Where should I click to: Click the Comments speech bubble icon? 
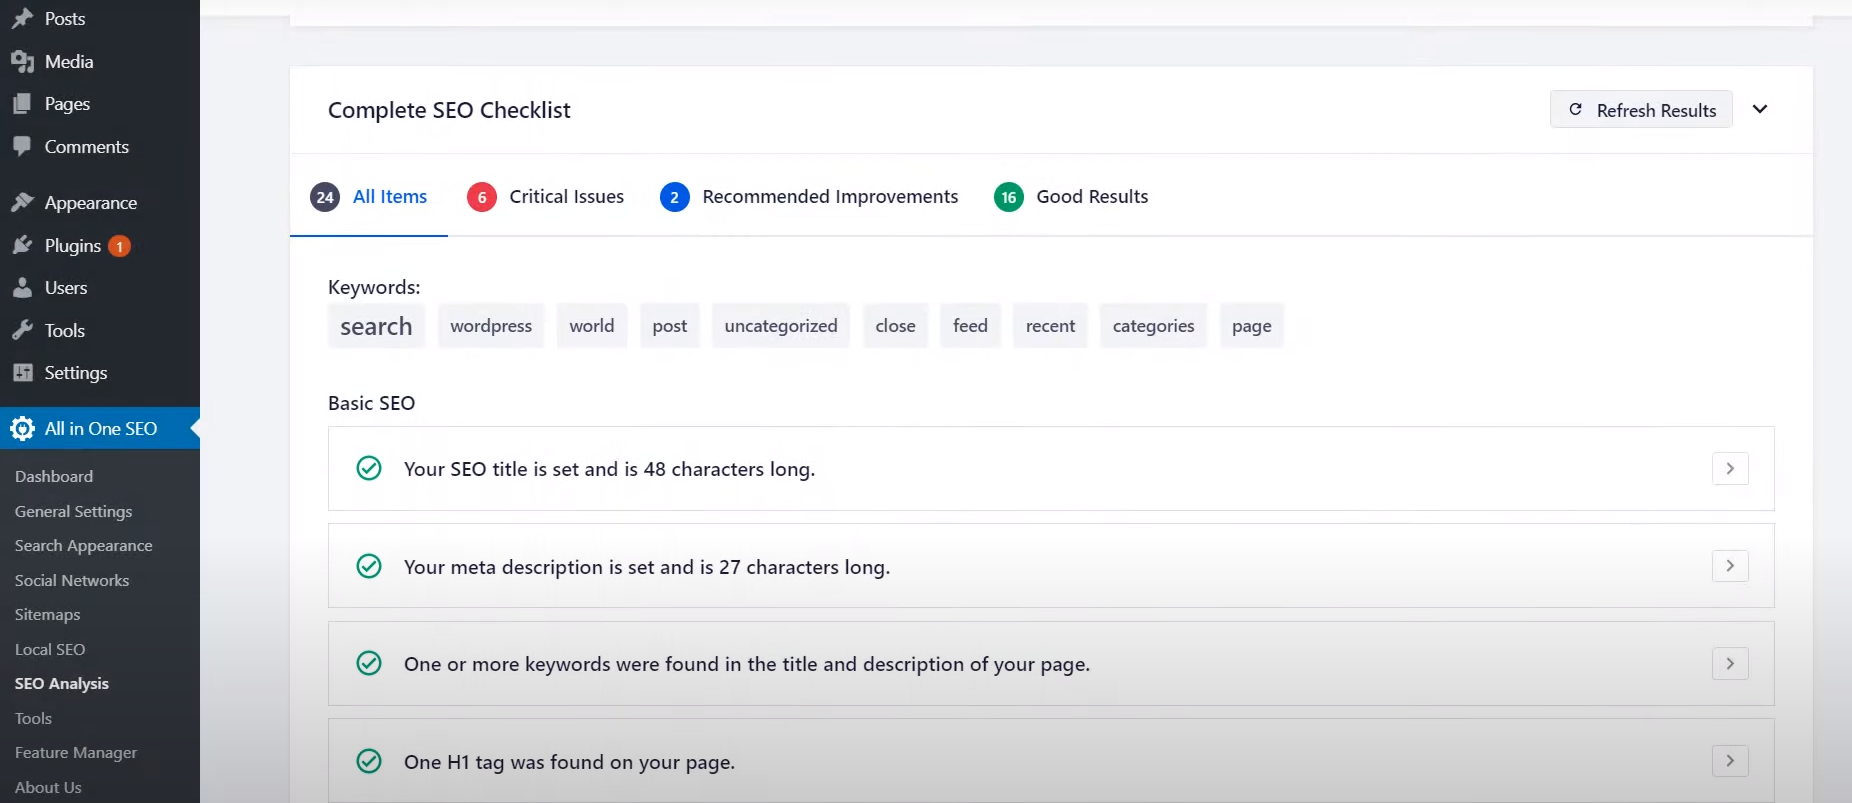(22, 147)
